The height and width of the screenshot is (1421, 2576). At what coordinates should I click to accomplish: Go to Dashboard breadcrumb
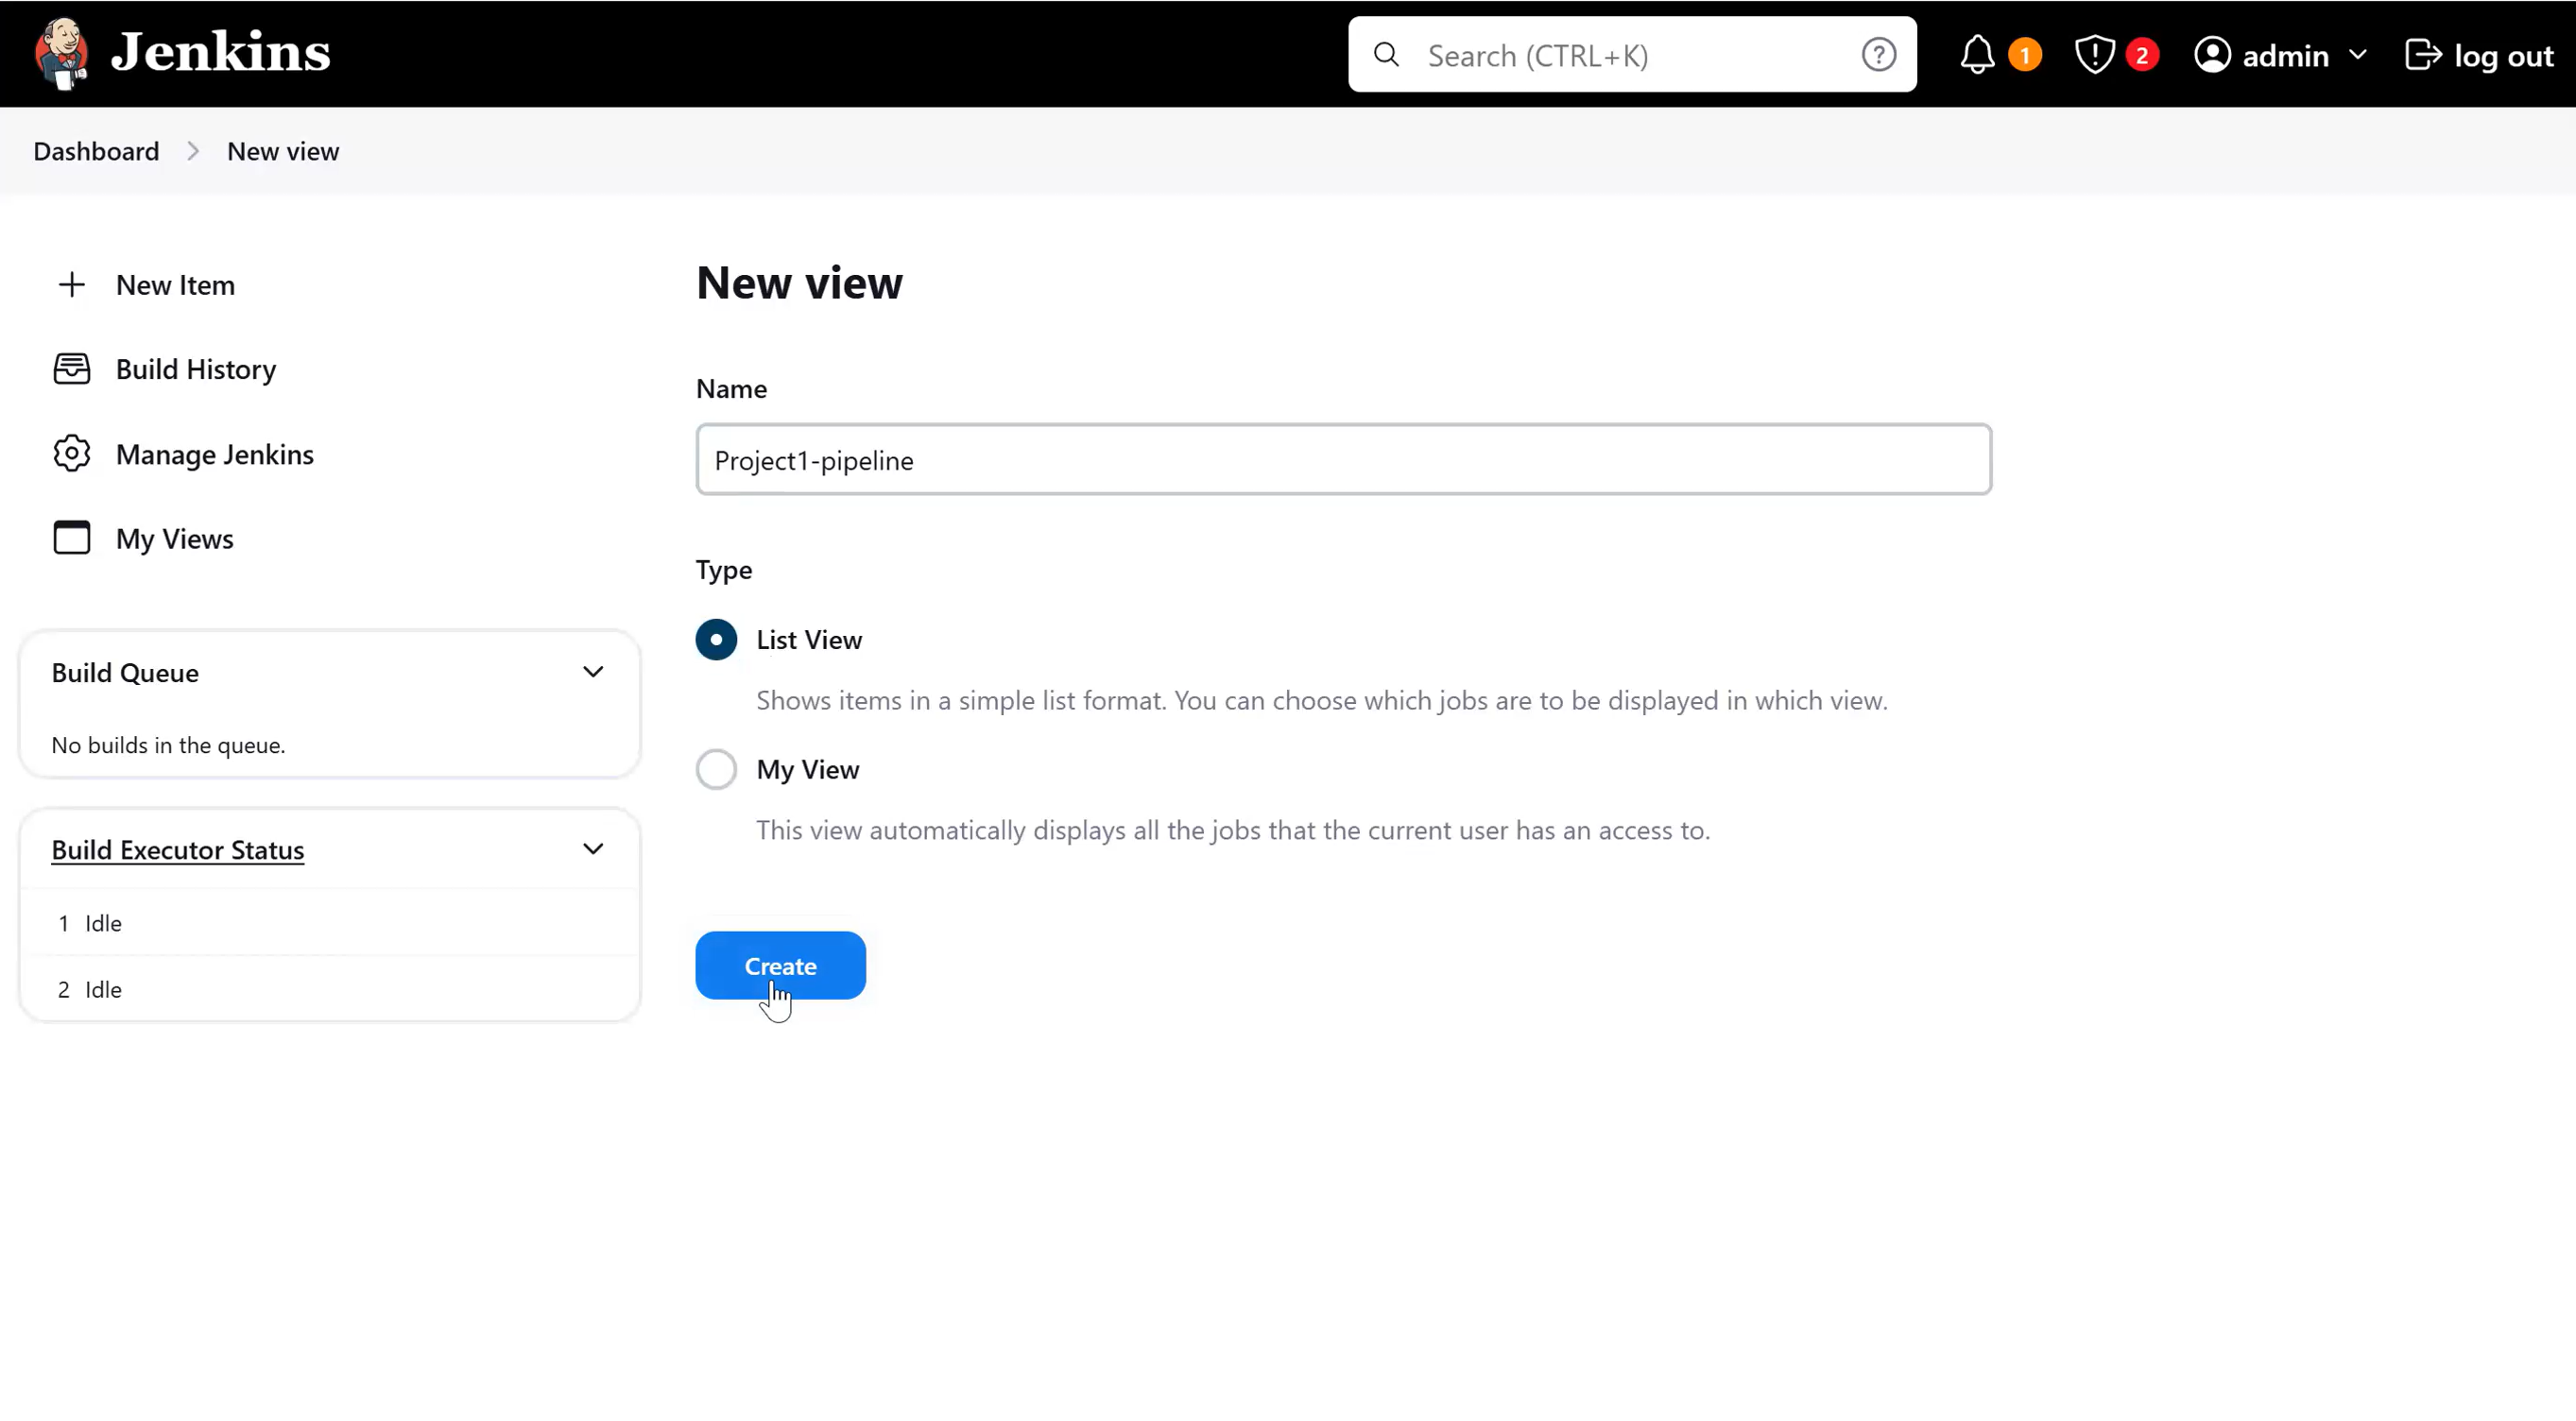coord(96,151)
